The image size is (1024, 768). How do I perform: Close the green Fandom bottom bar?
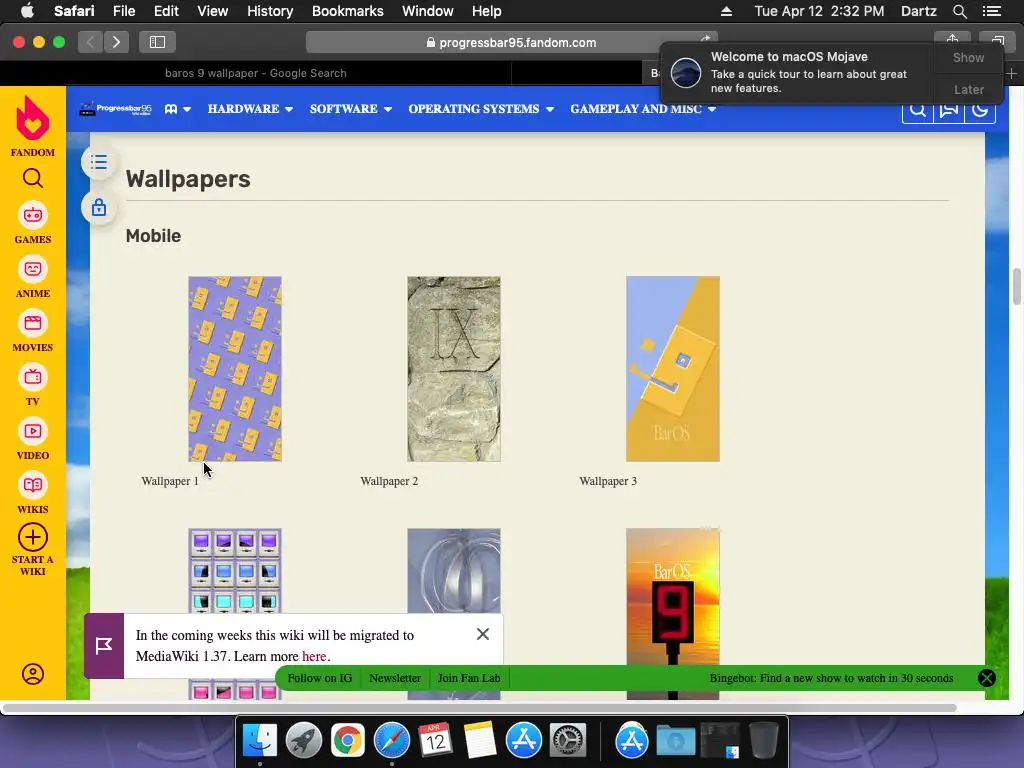click(x=986, y=678)
